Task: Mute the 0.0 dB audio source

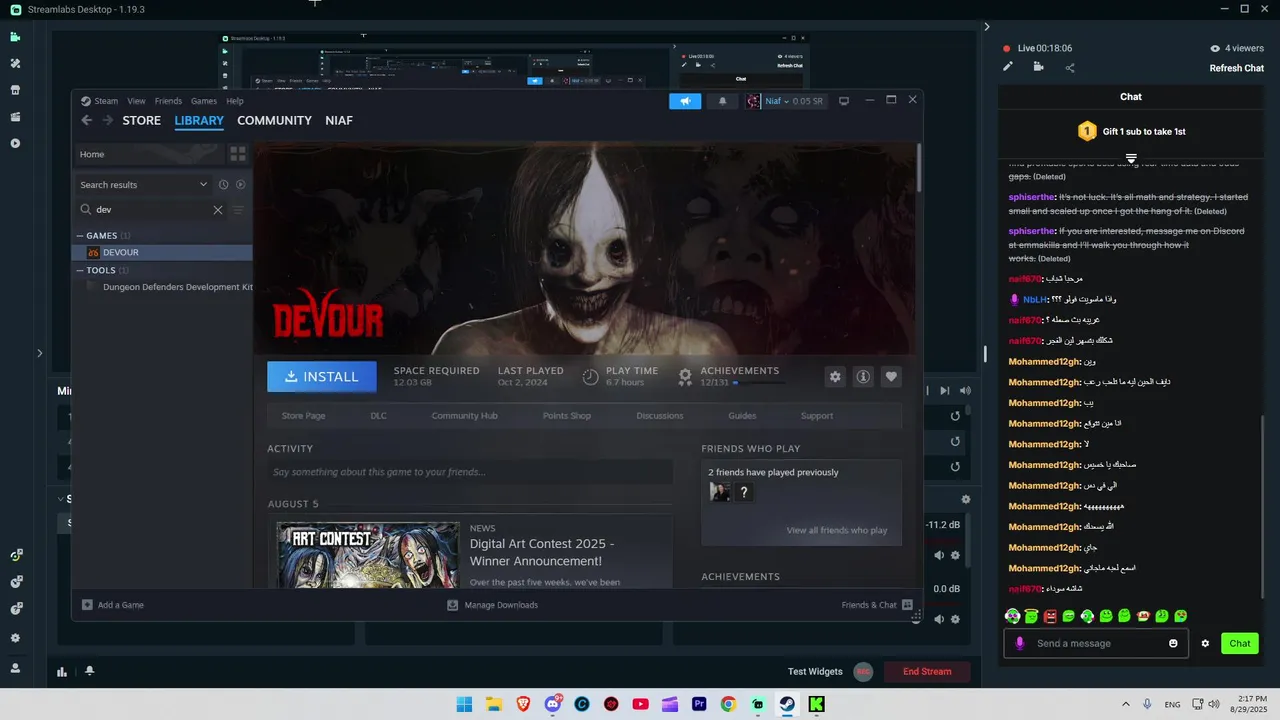Action: click(939, 619)
